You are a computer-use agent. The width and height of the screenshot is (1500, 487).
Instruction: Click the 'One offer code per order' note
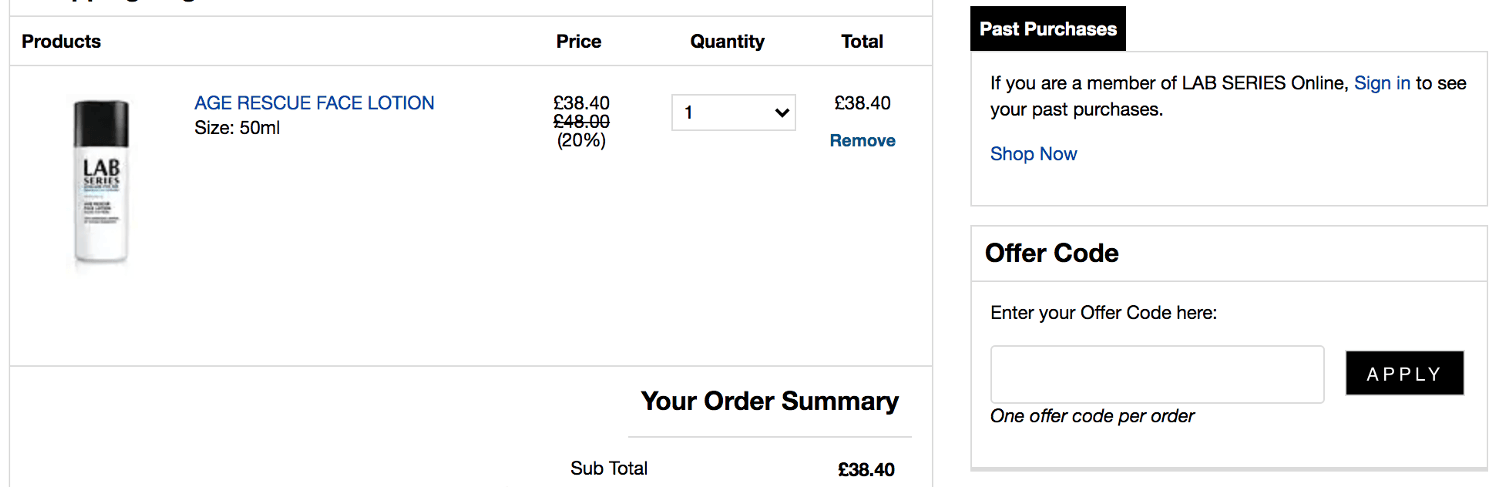[1092, 416]
